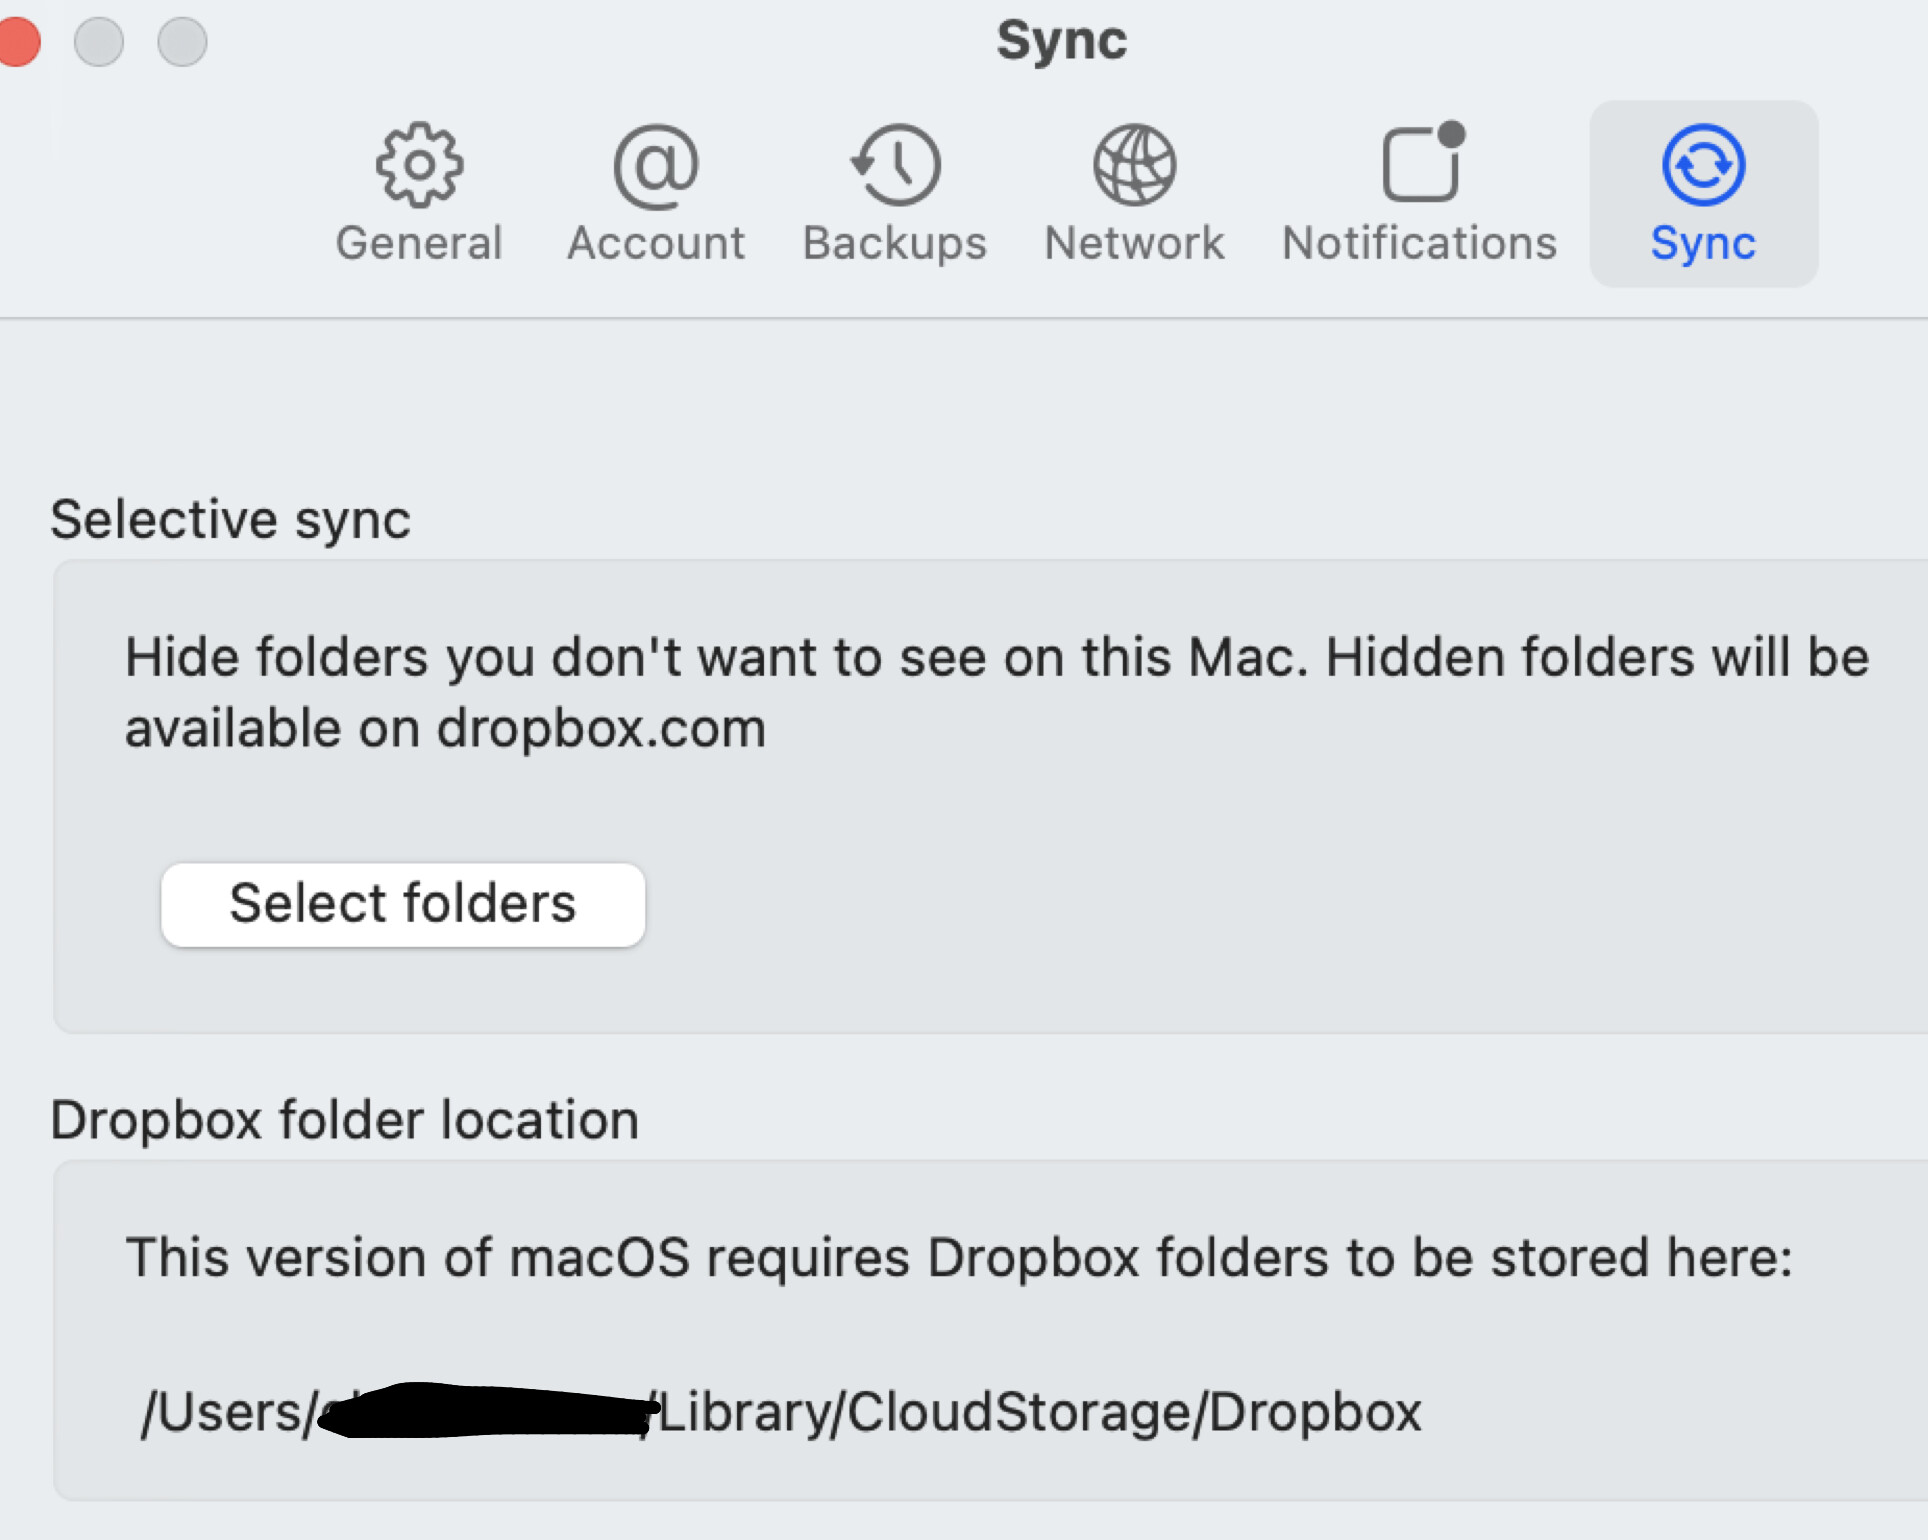1928x1540 pixels.
Task: Open the Backups clock icon
Action: 895,165
